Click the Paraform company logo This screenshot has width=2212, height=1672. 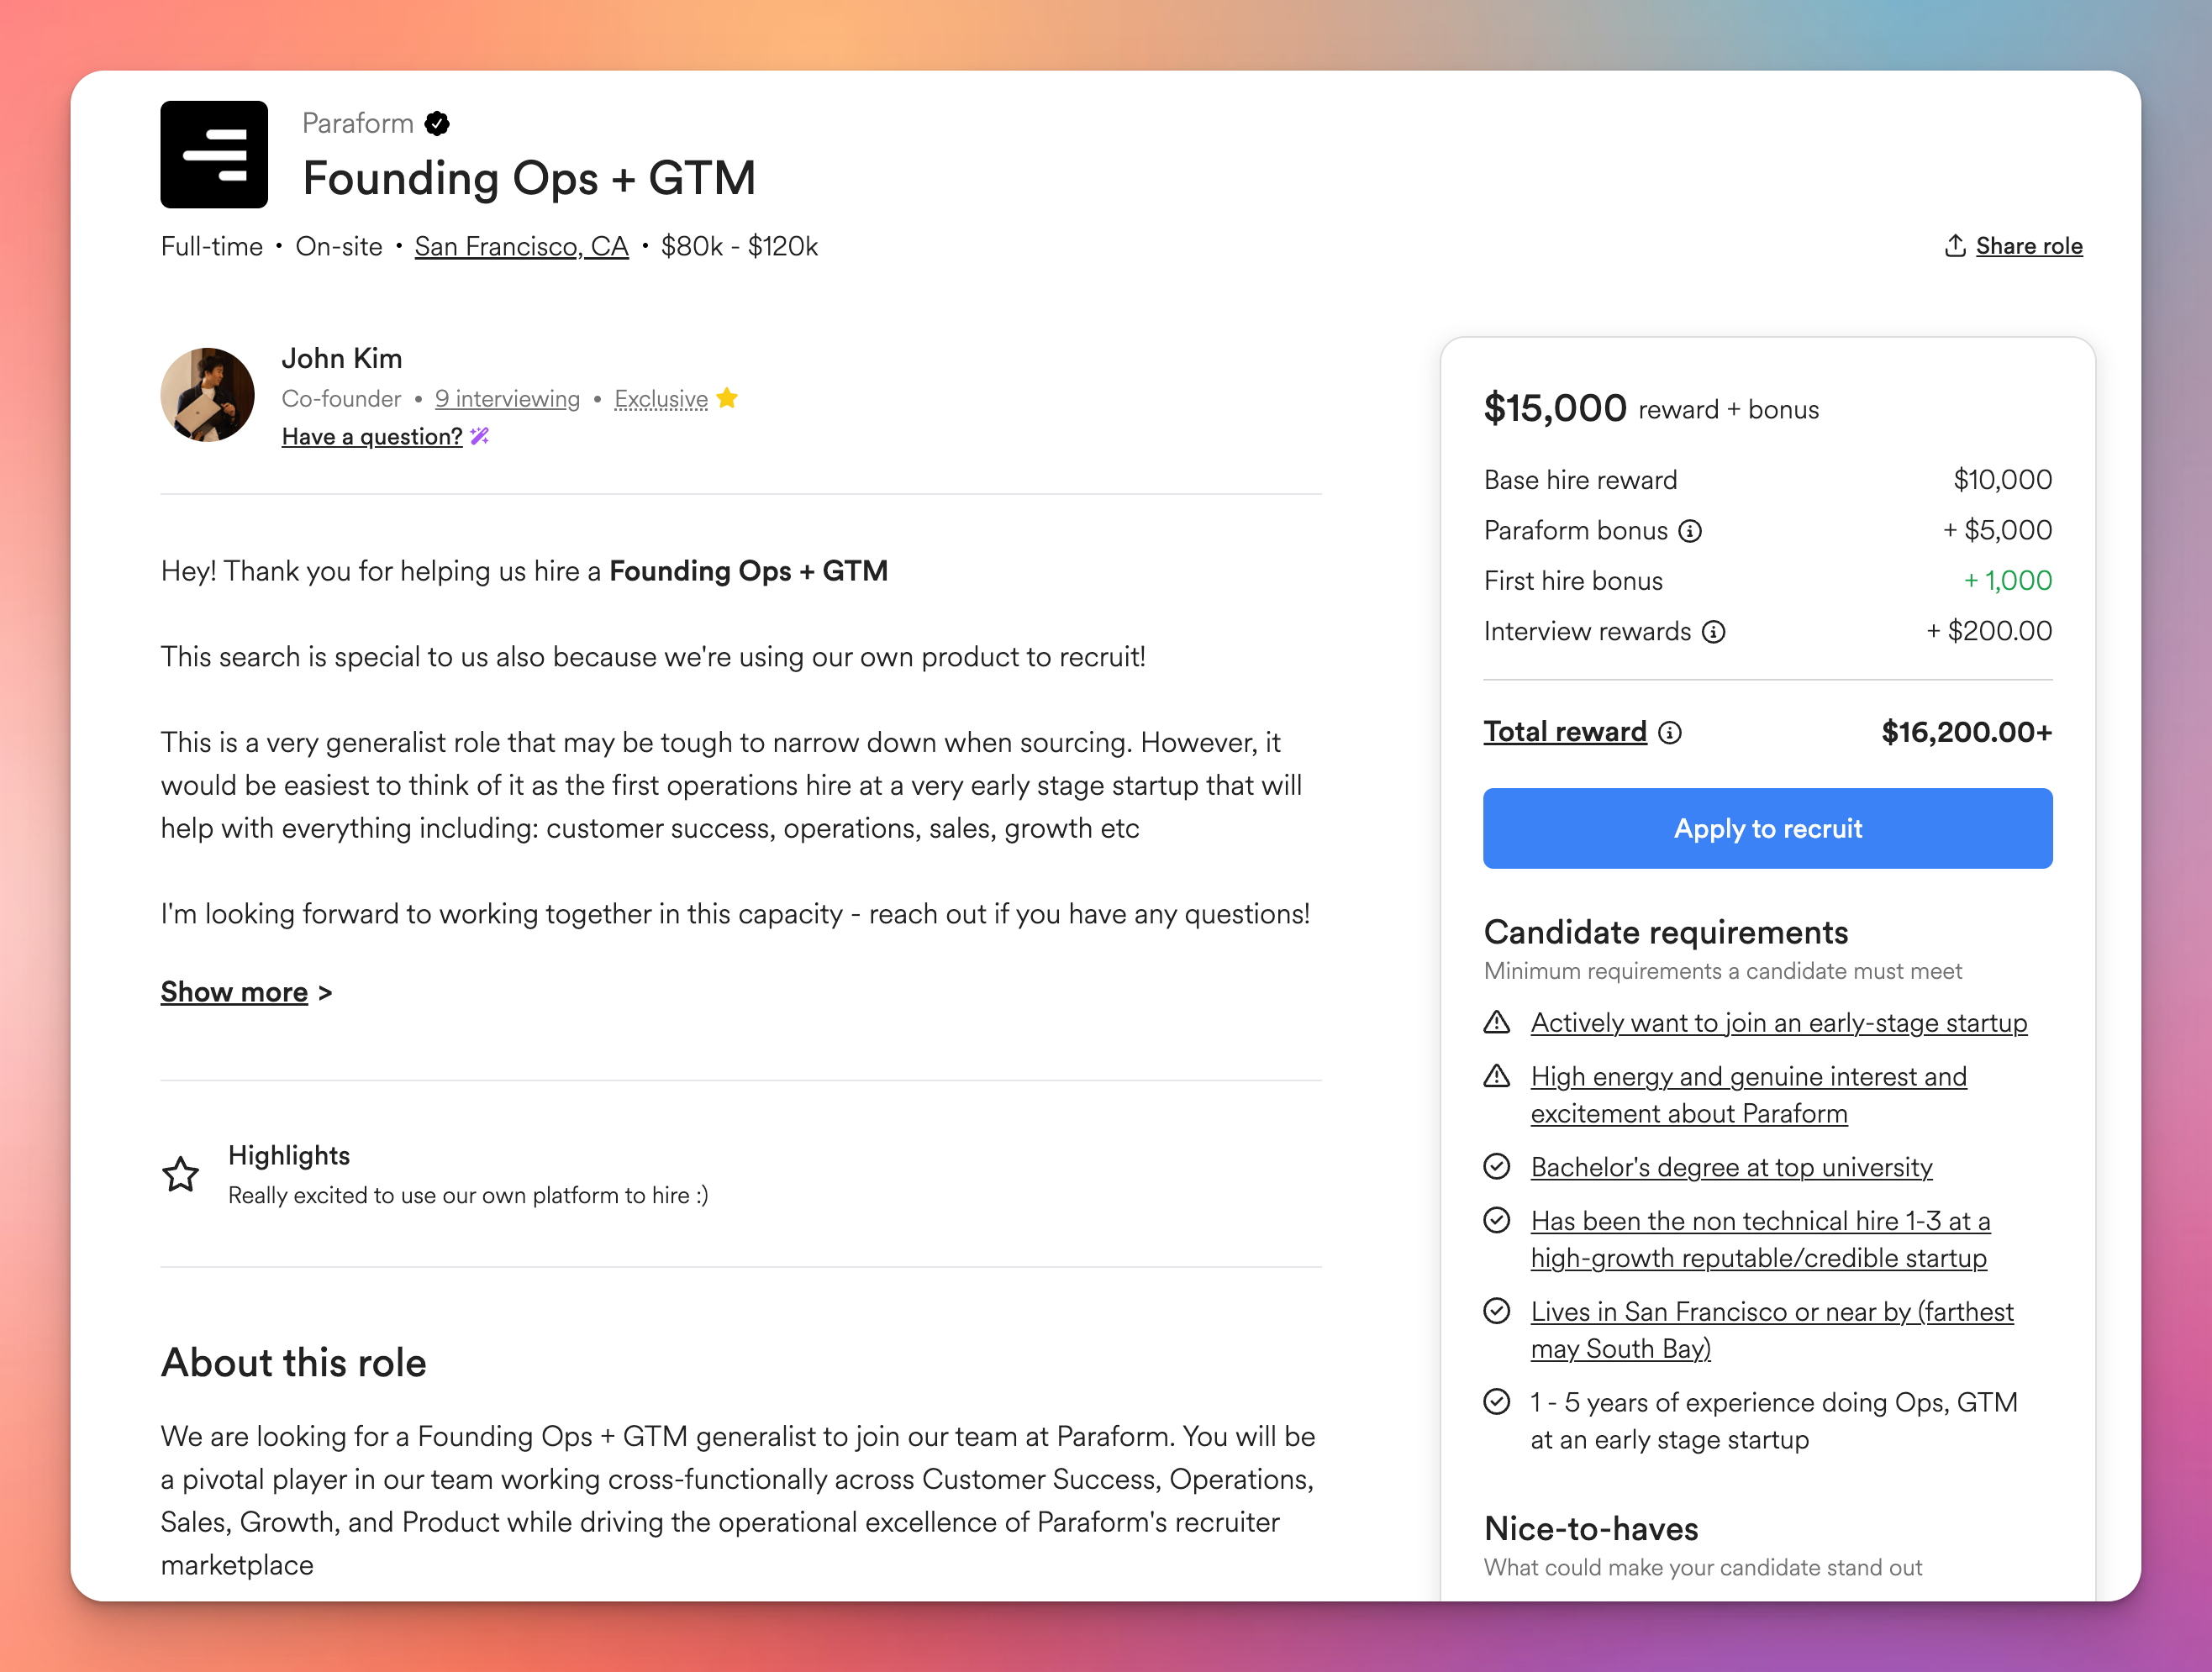(x=214, y=155)
